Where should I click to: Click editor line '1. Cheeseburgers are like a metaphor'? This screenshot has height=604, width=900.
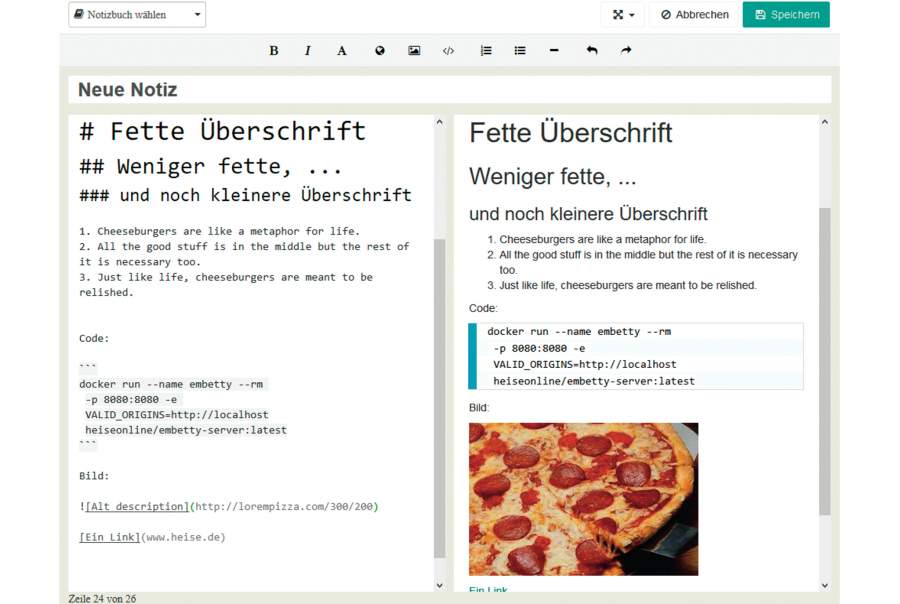(x=219, y=231)
